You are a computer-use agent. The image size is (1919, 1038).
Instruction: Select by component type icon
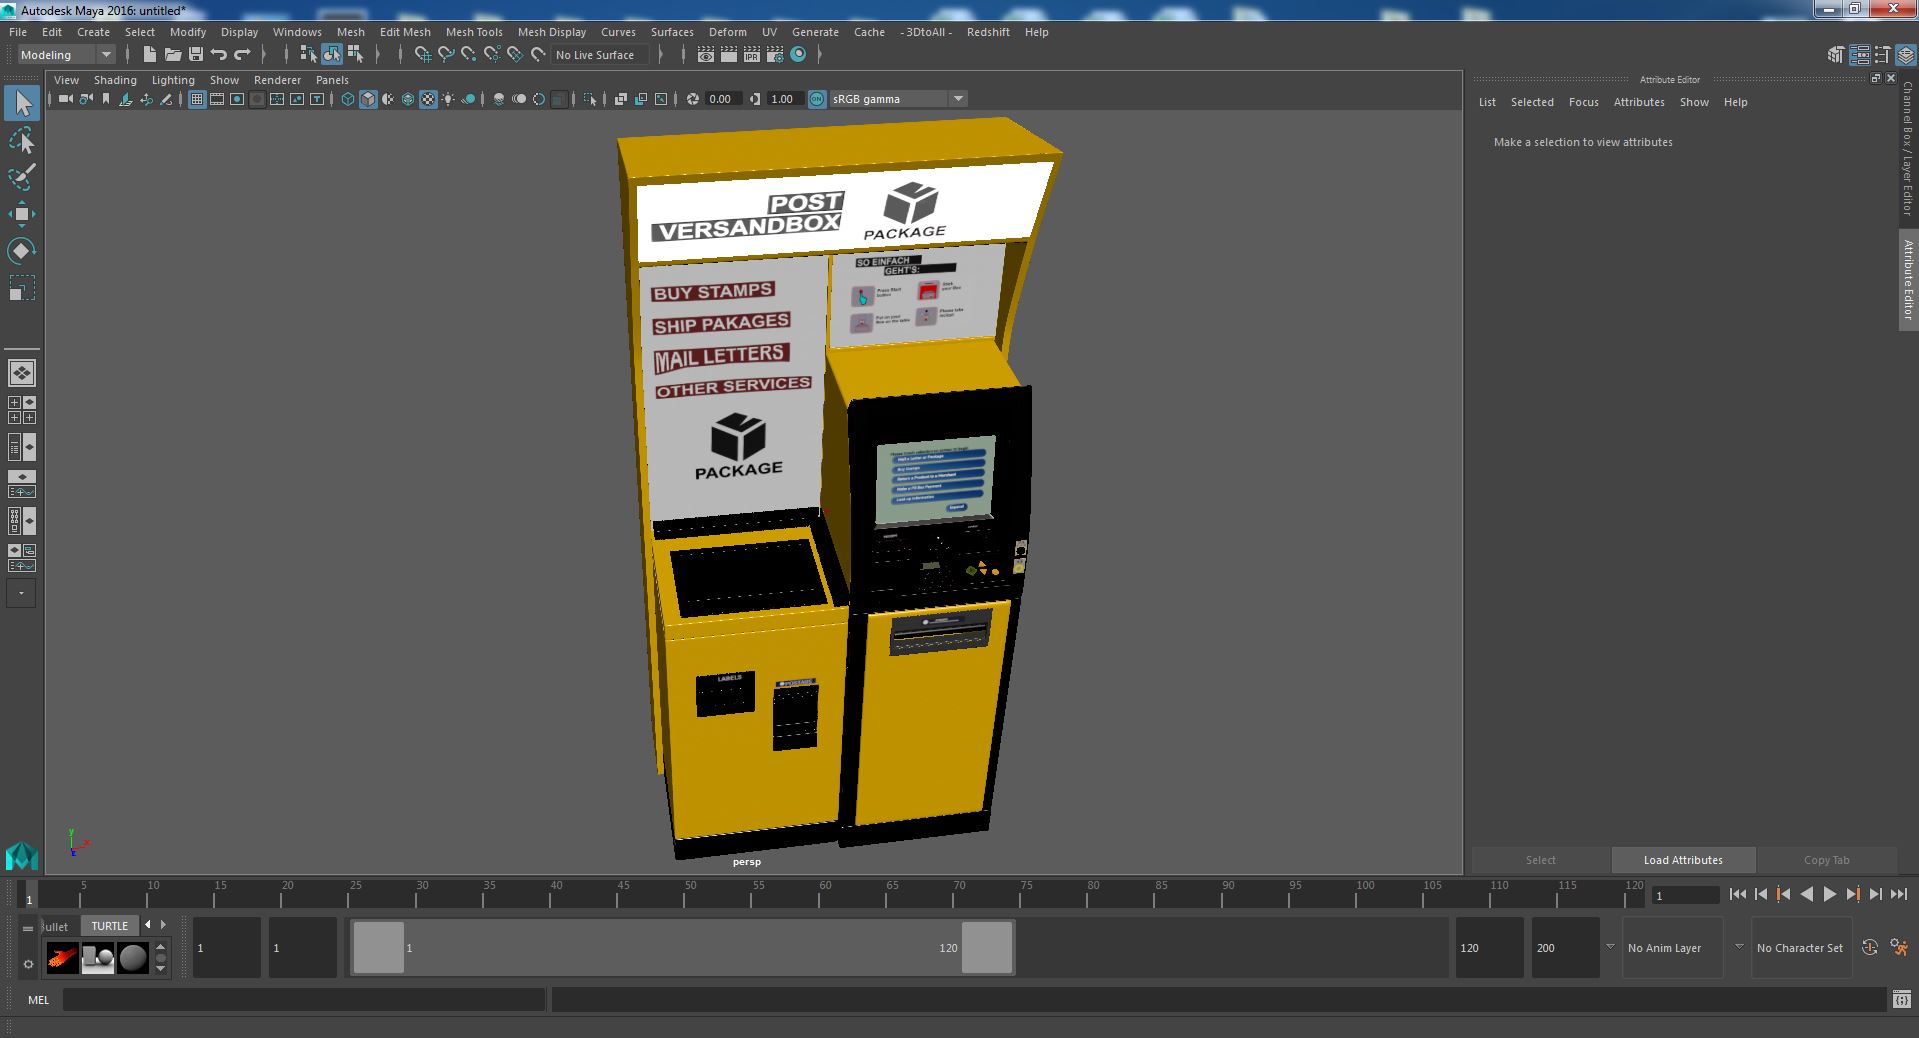coord(355,55)
